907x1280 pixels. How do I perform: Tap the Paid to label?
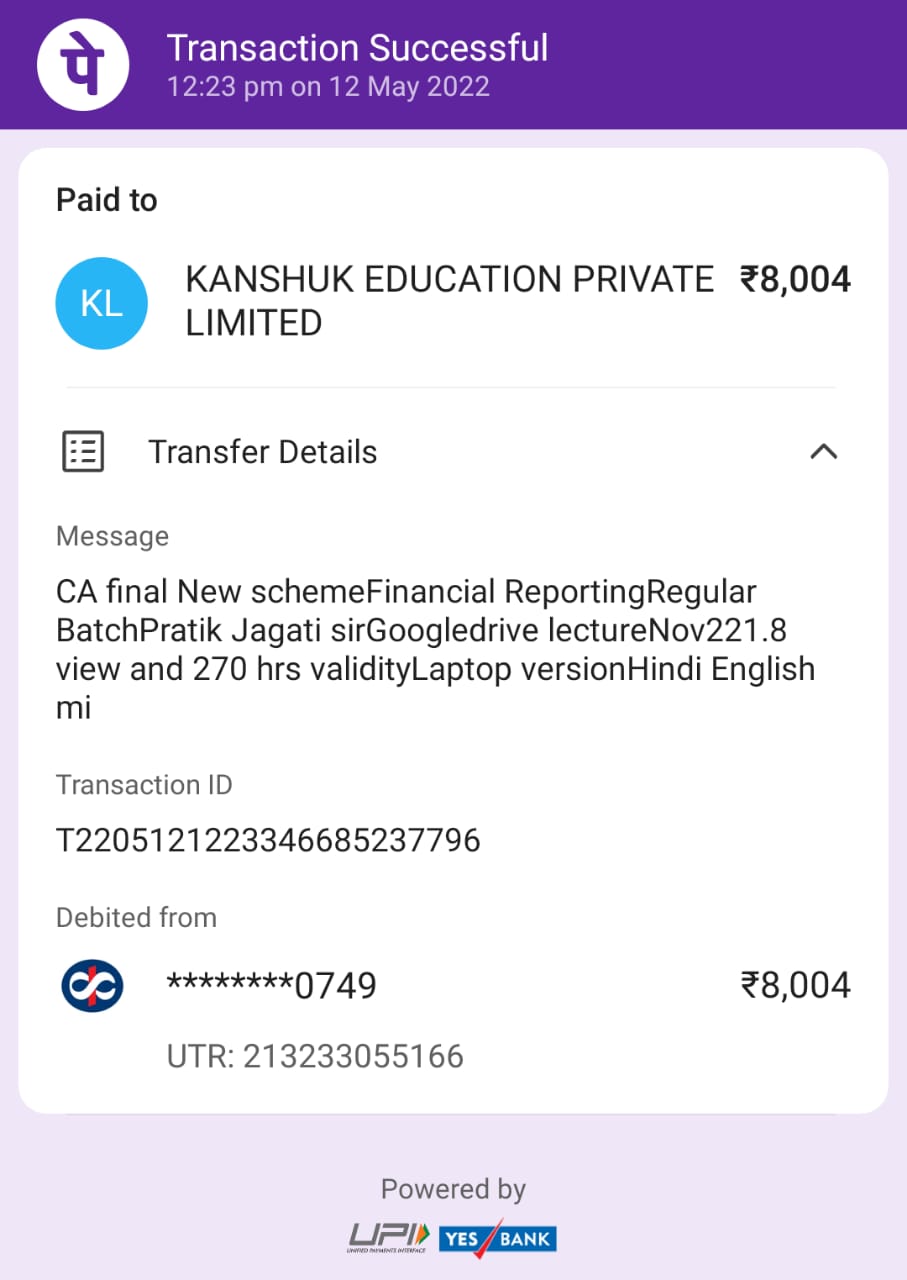107,200
